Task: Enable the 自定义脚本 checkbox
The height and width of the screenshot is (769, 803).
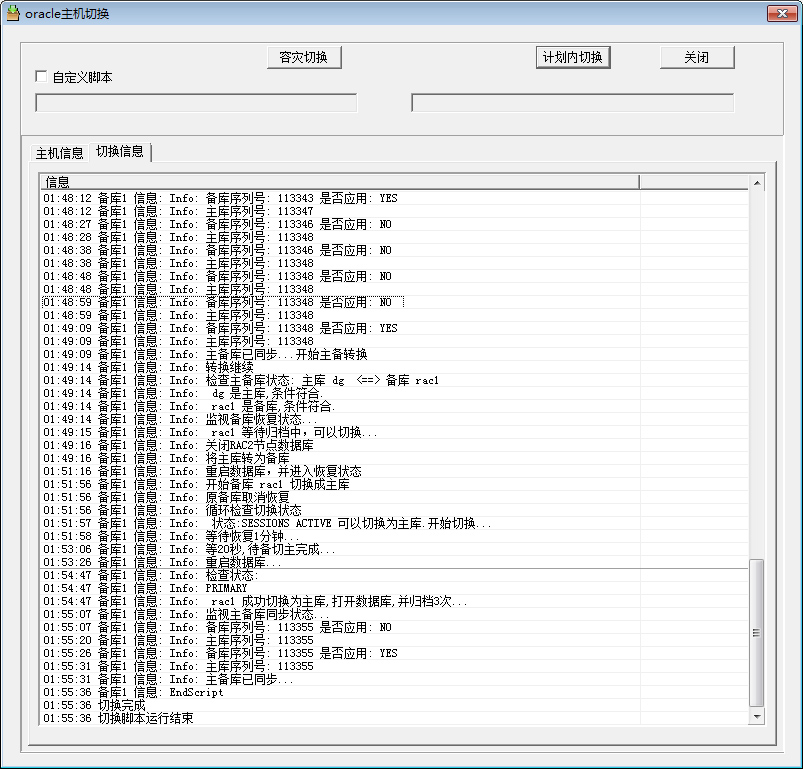Action: click(x=41, y=76)
